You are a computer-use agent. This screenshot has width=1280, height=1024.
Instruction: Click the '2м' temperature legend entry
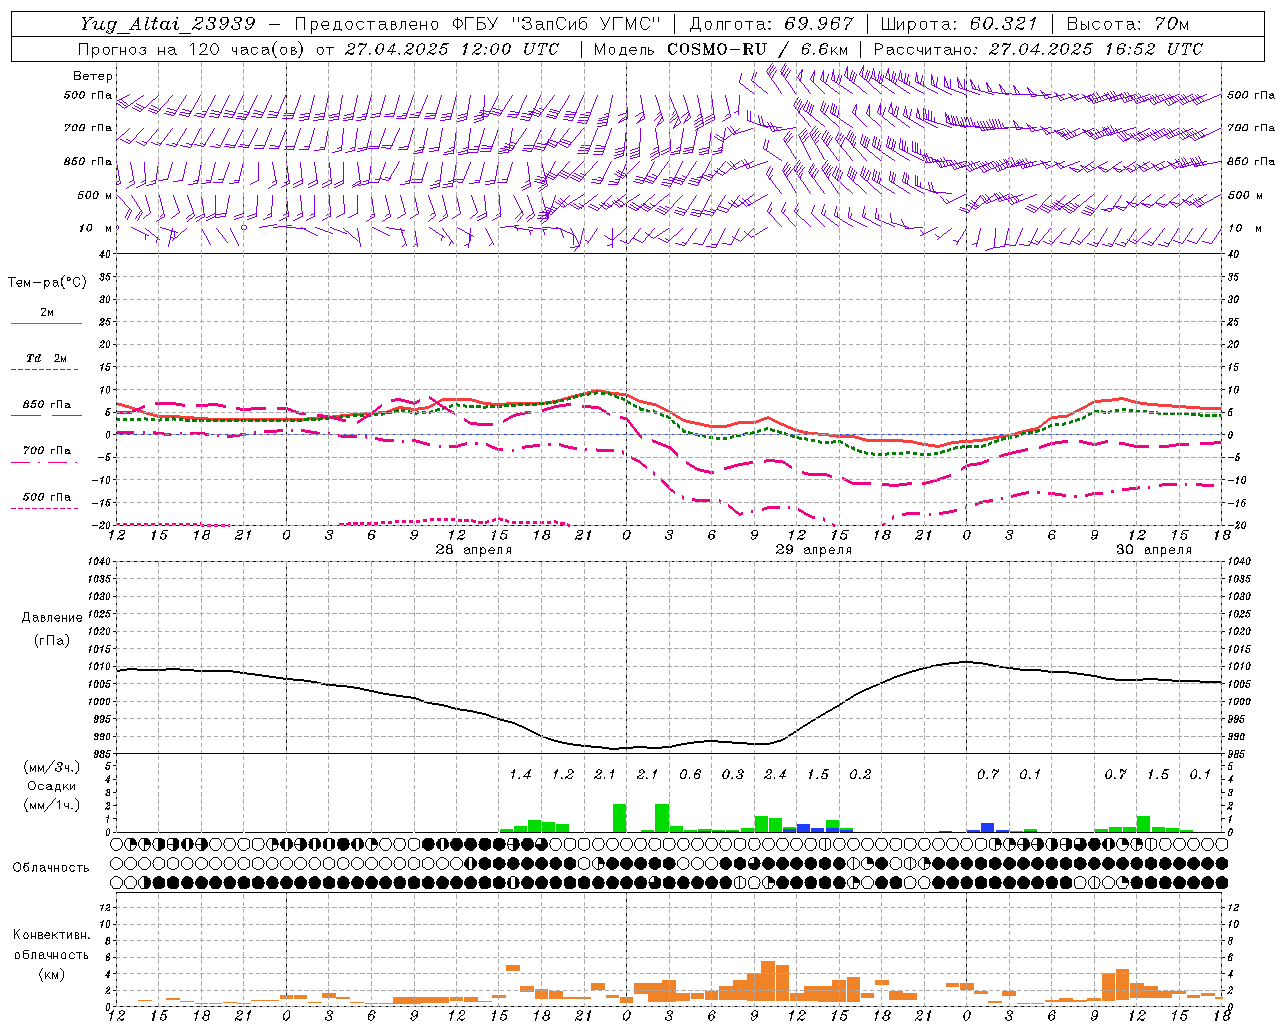point(47,313)
